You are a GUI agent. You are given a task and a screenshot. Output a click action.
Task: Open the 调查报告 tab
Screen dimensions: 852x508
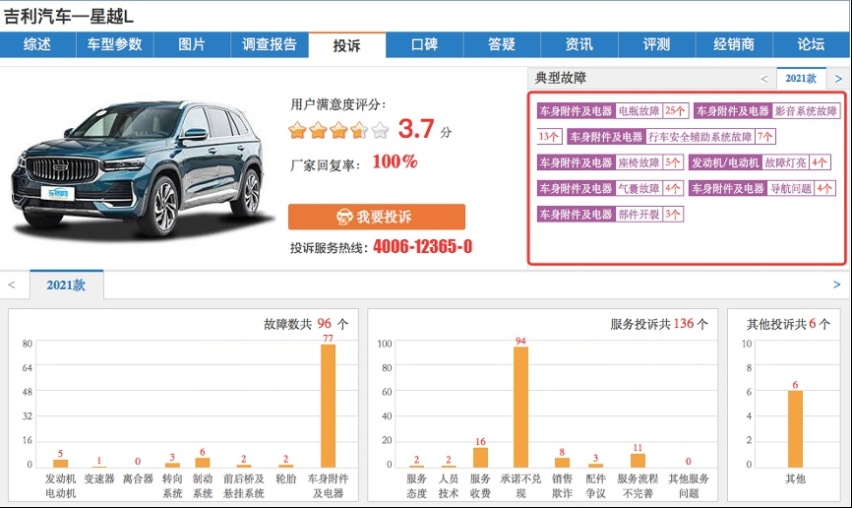click(x=270, y=45)
